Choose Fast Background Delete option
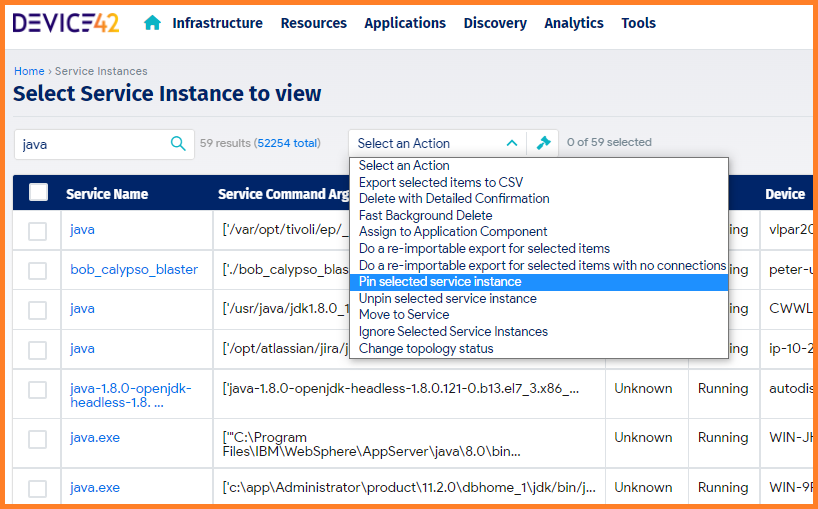This screenshot has width=818, height=509. (x=425, y=215)
